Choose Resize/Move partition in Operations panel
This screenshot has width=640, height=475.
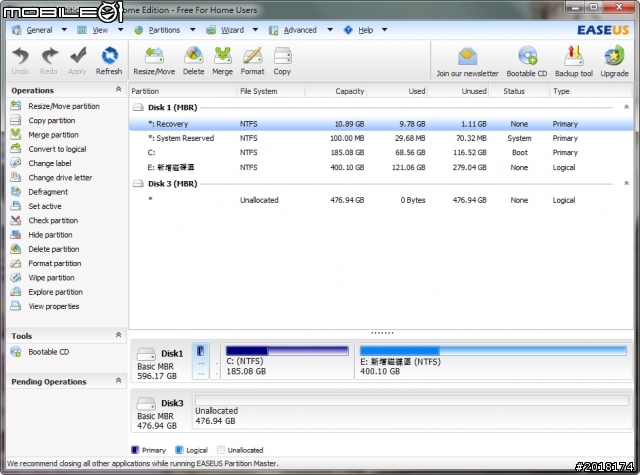(x=55, y=106)
